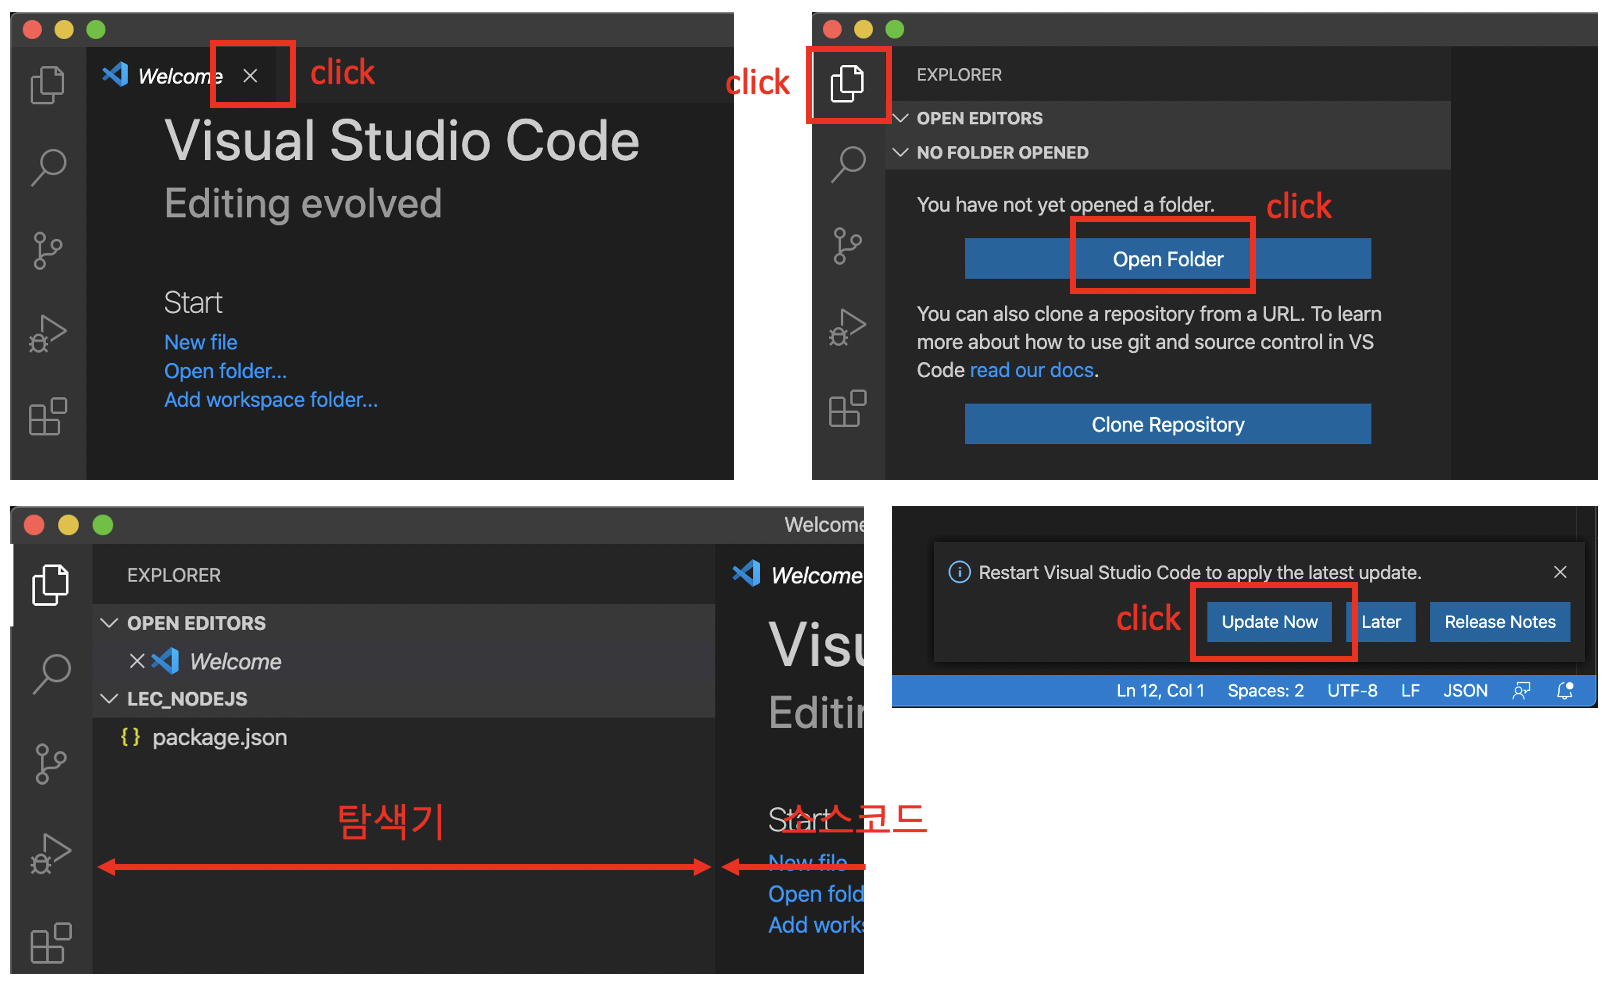1610x984 pixels.
Task: Collapse OPEN EDITORS in the No Folder Opened window
Action: pyautogui.click(x=901, y=118)
